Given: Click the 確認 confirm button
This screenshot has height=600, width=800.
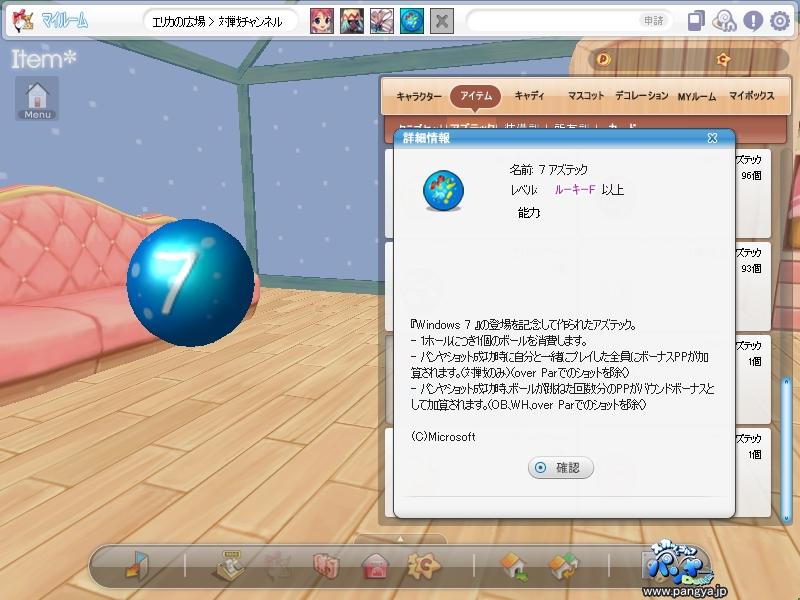Looking at the screenshot, I should (561, 467).
